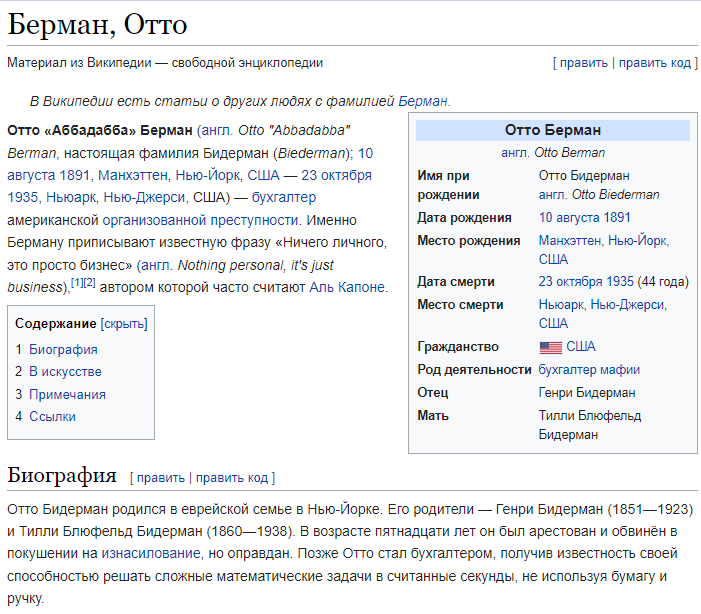Open 'Ньюарк' link in infobox death place
Image resolution: width=701 pixels, height=614 pixels.
click(x=562, y=305)
